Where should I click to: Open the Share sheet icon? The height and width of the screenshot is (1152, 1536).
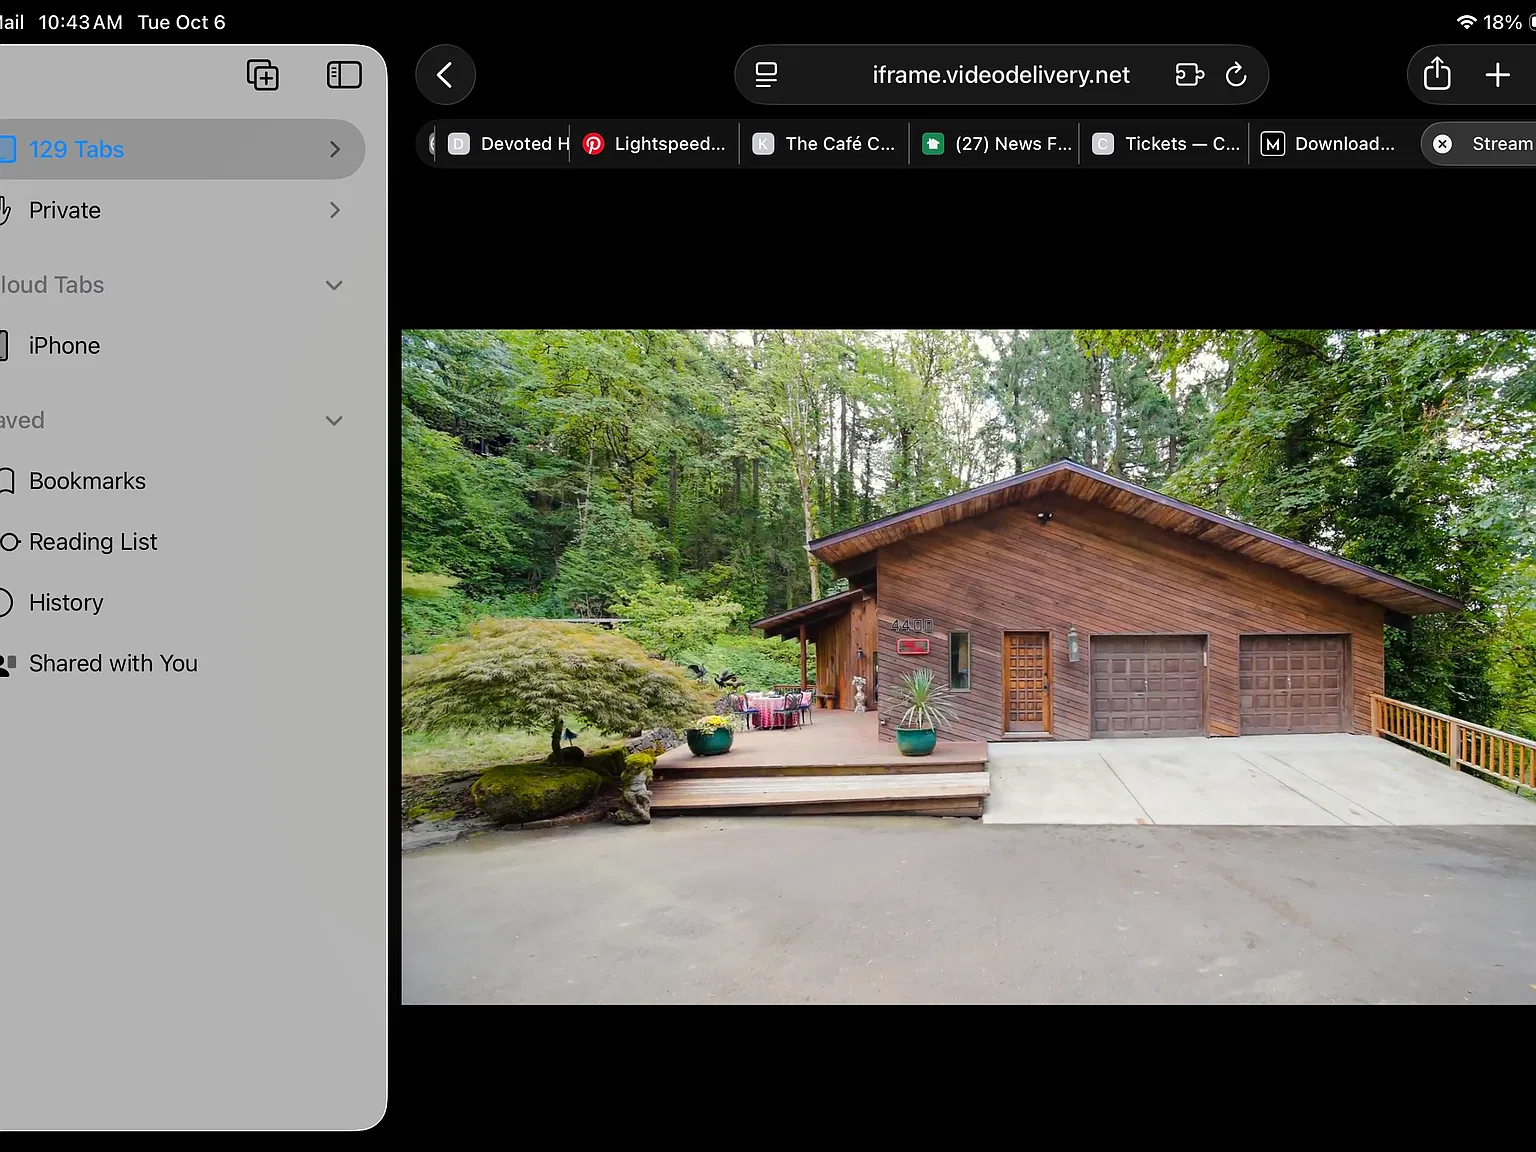pyautogui.click(x=1437, y=74)
